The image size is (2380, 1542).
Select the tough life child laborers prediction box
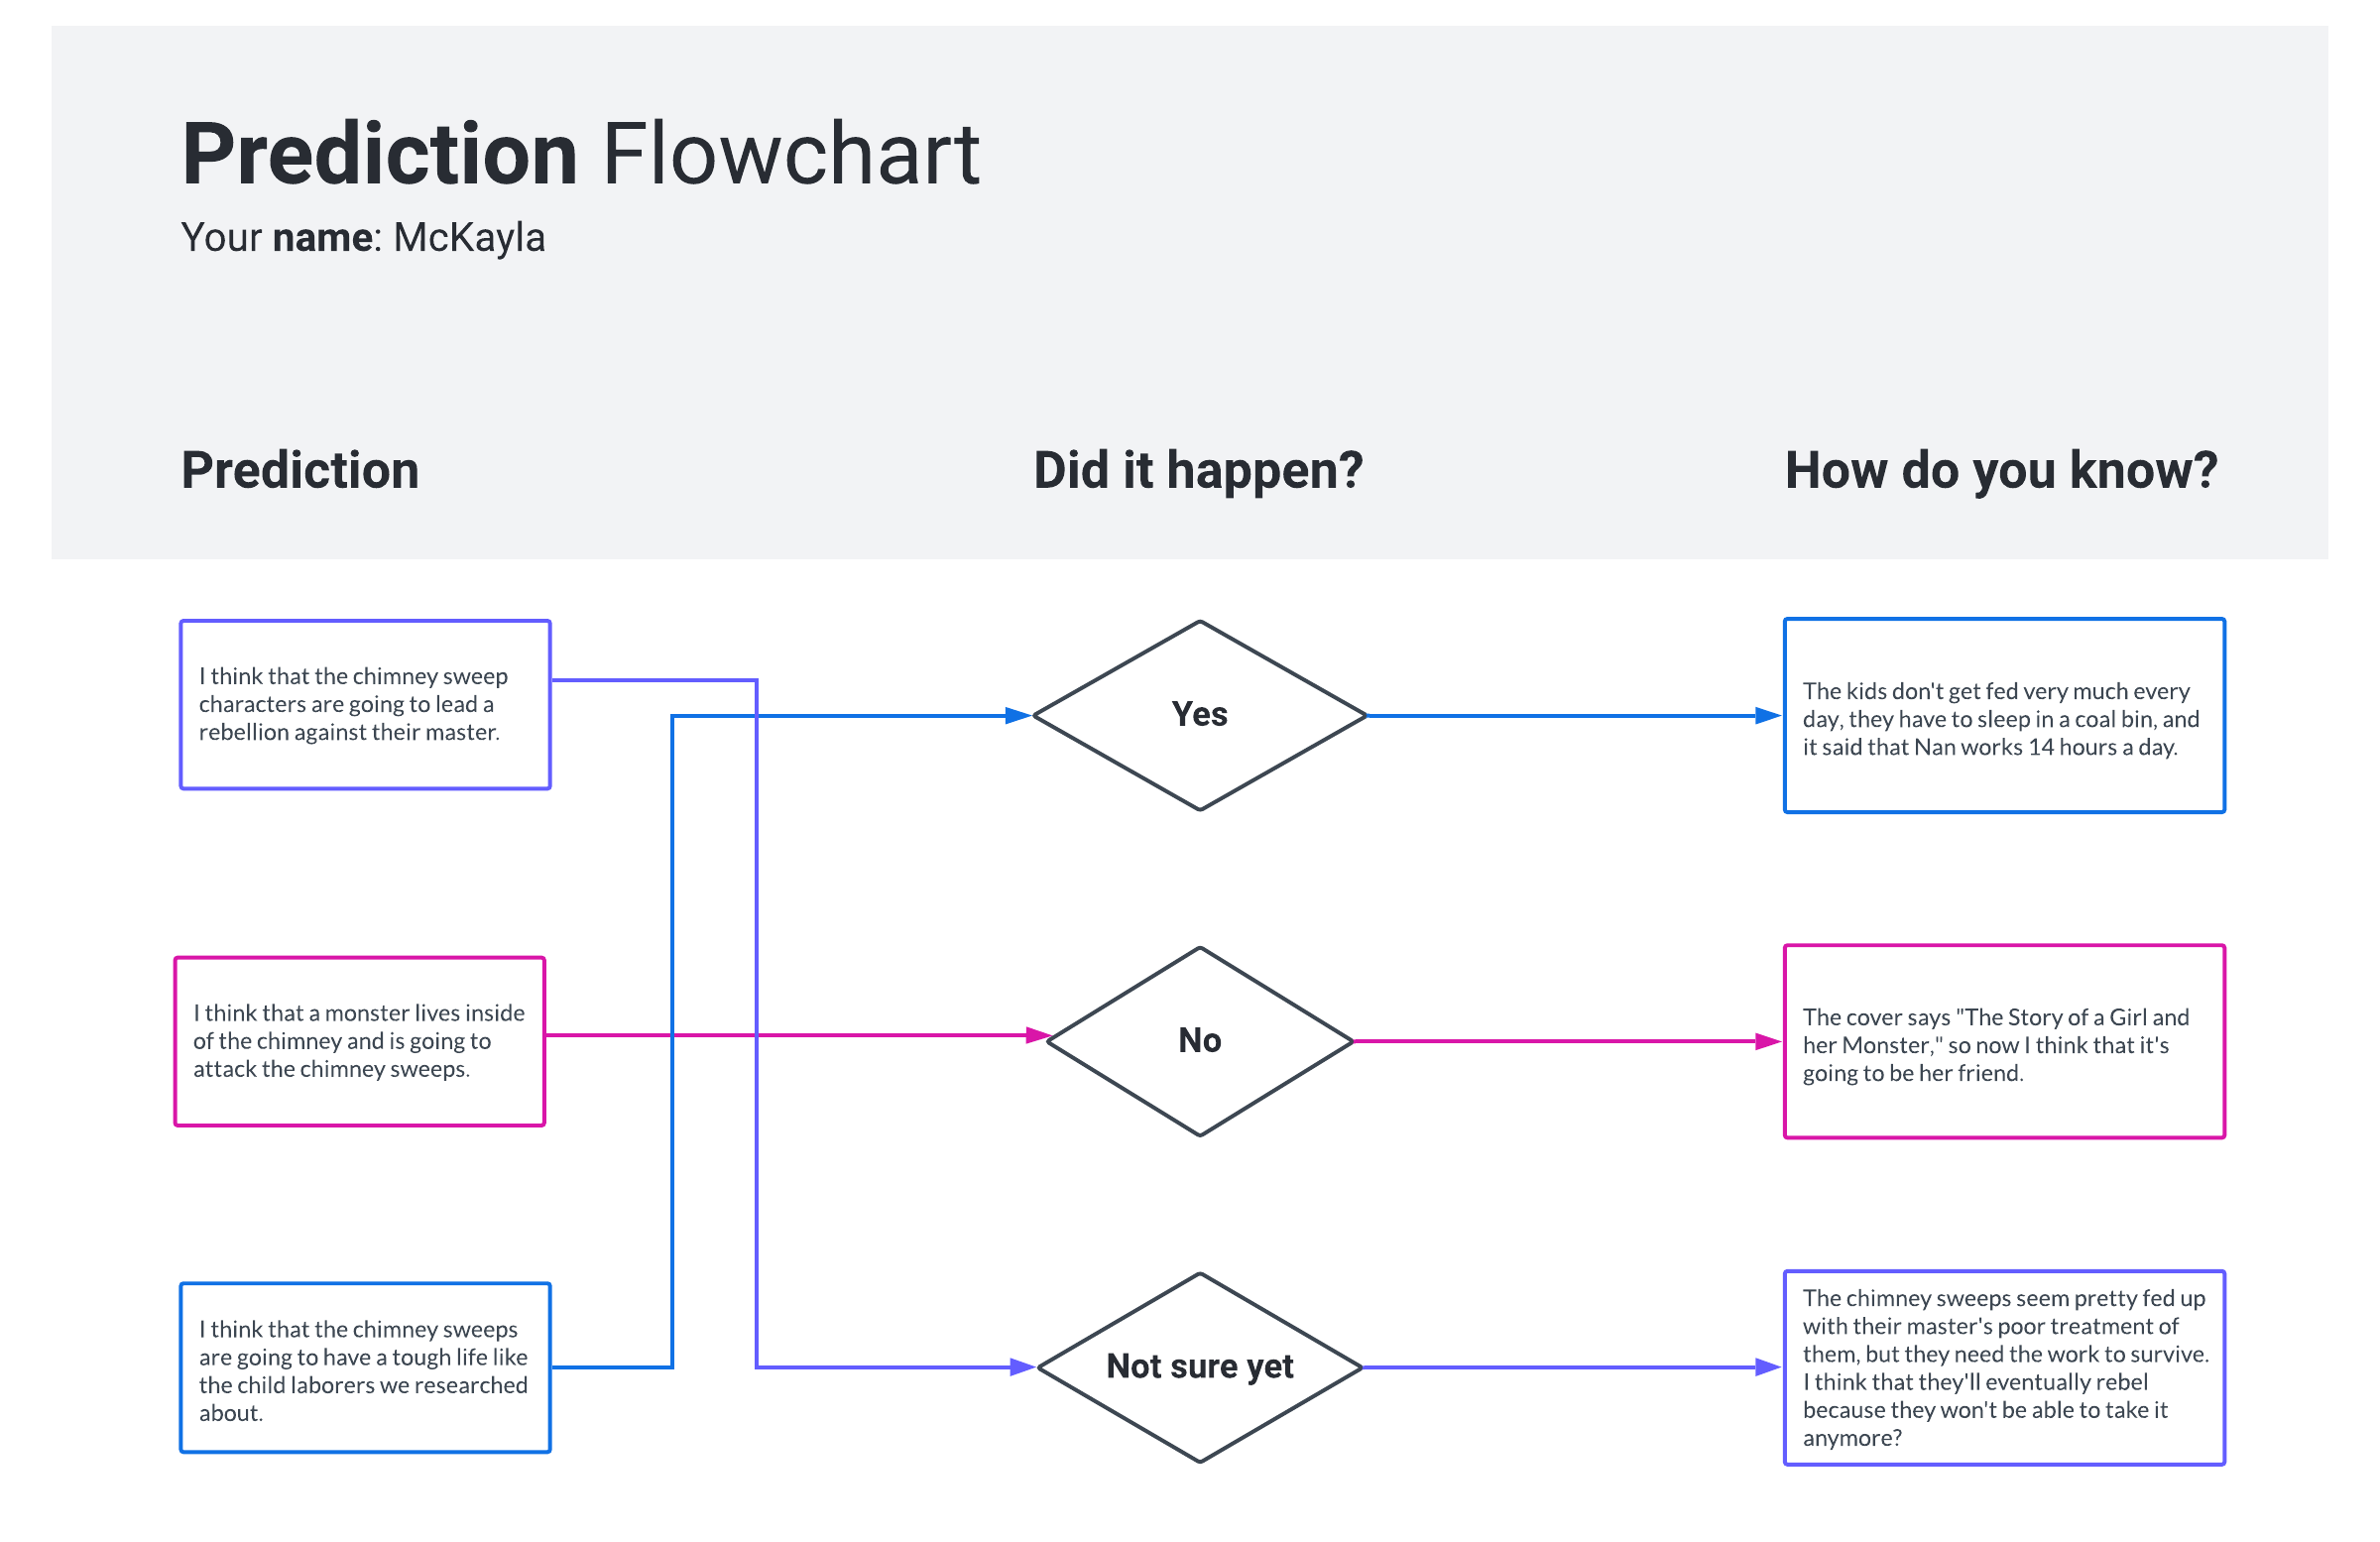tap(365, 1368)
